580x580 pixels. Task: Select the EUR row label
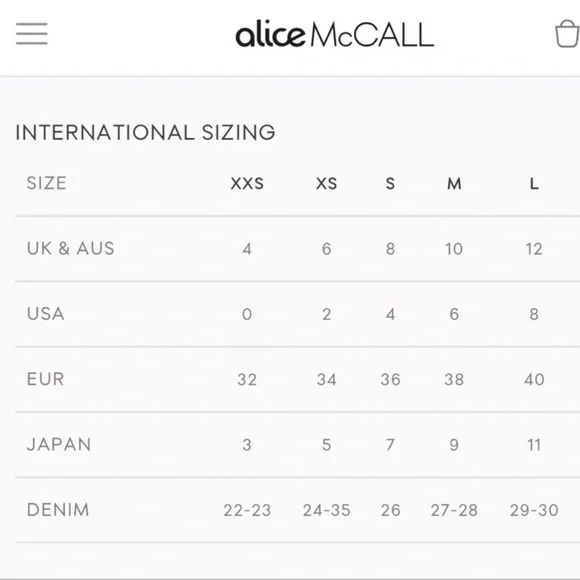coord(45,379)
